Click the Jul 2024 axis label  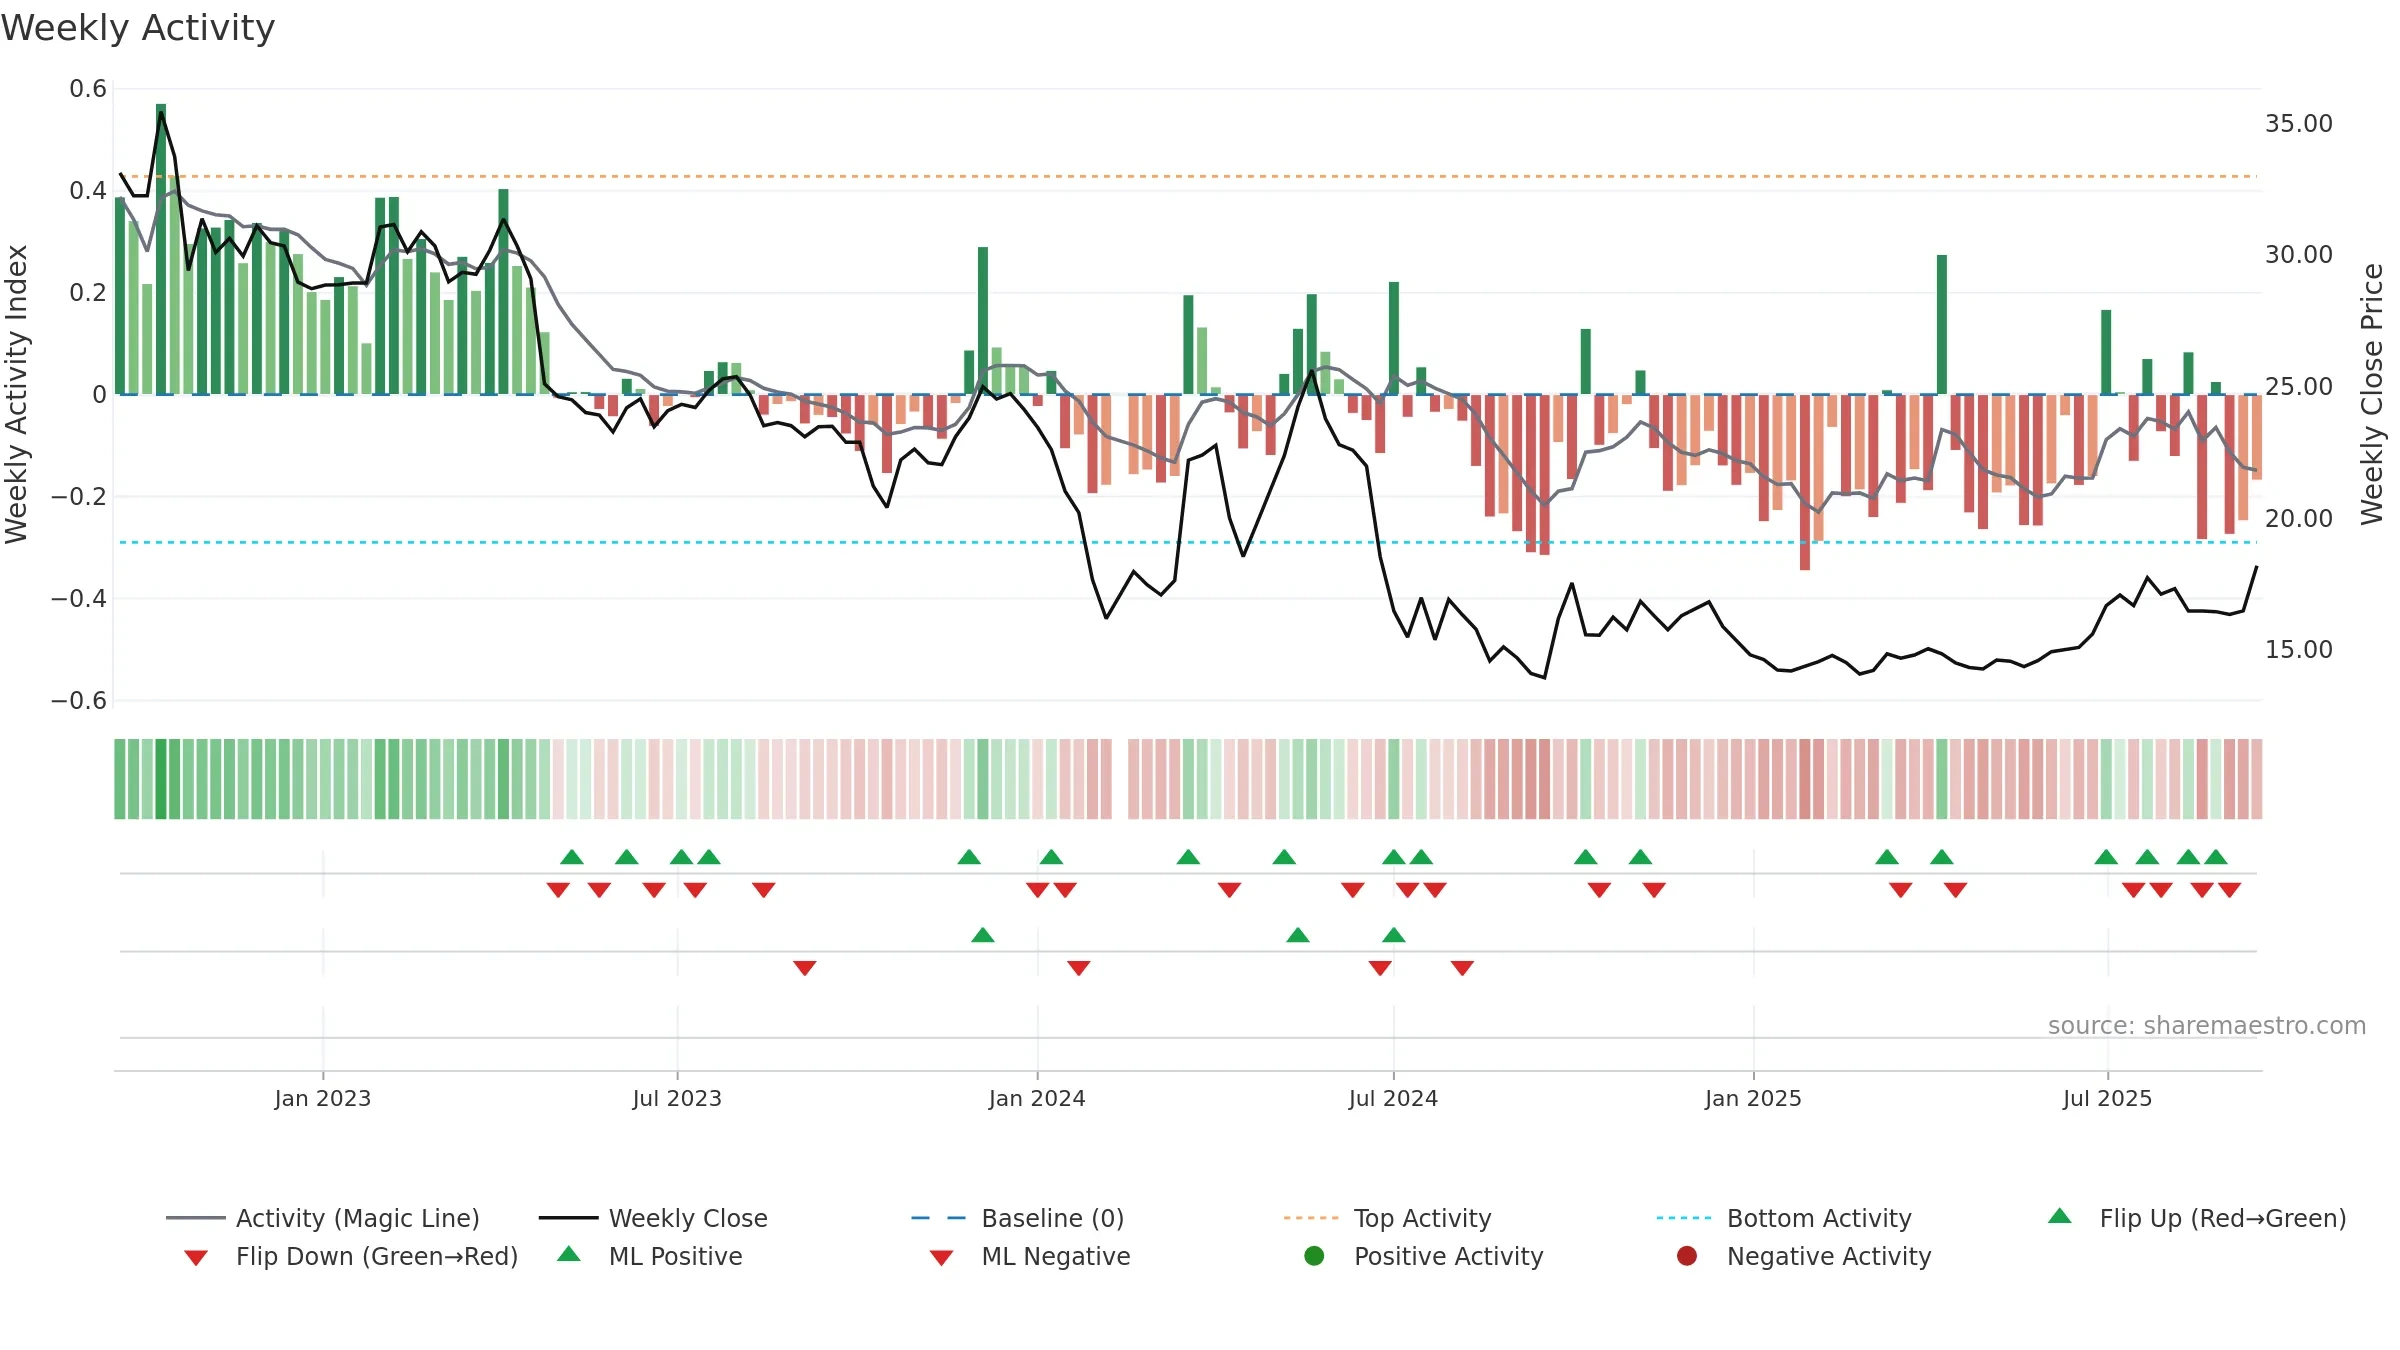pyautogui.click(x=1393, y=1098)
